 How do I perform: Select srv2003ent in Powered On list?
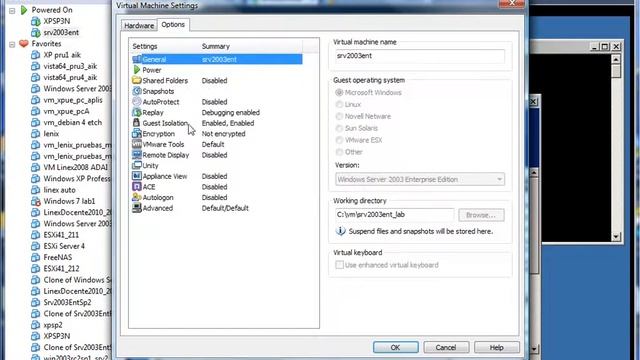coord(61,32)
